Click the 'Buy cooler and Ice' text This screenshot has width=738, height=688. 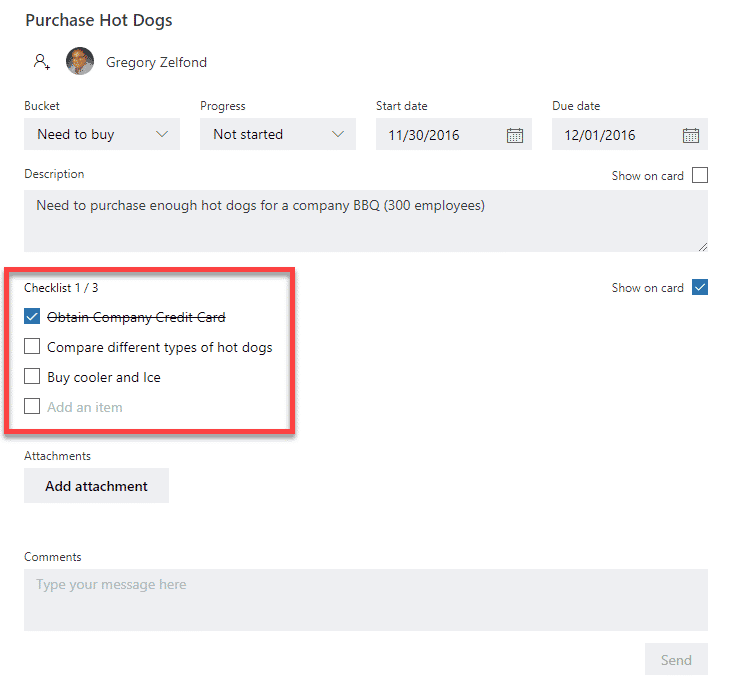click(104, 377)
